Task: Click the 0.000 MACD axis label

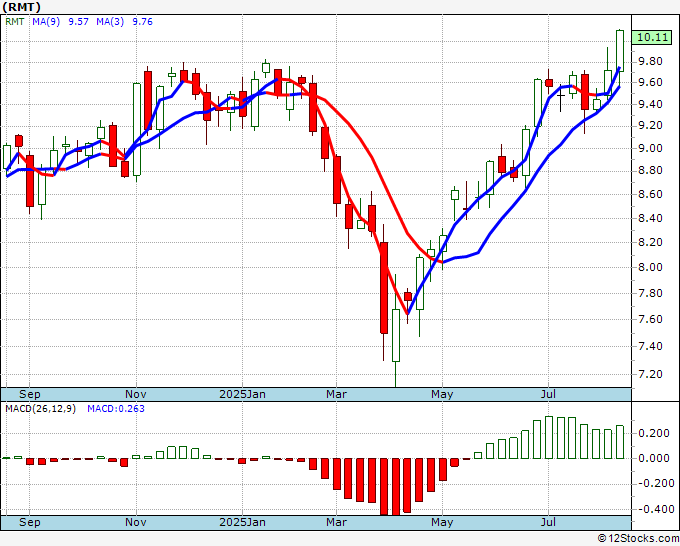Action: click(x=654, y=458)
